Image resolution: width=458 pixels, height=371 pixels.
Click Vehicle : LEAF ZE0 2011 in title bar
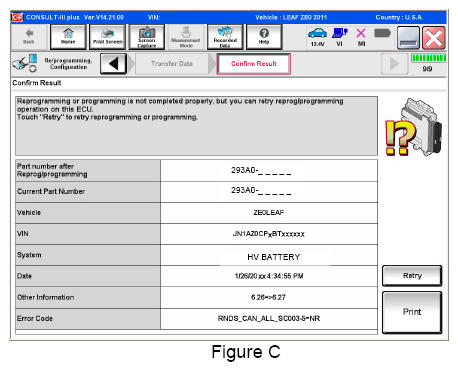tap(291, 17)
